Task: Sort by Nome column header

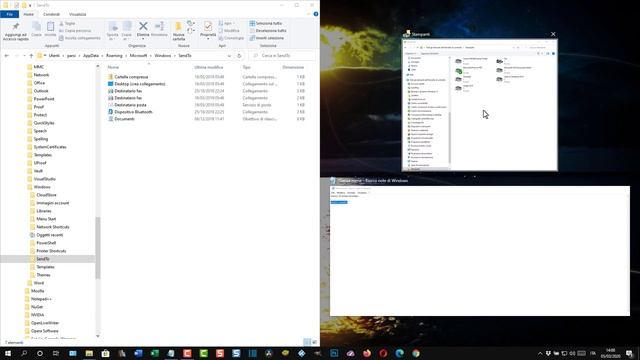Action: coord(113,67)
